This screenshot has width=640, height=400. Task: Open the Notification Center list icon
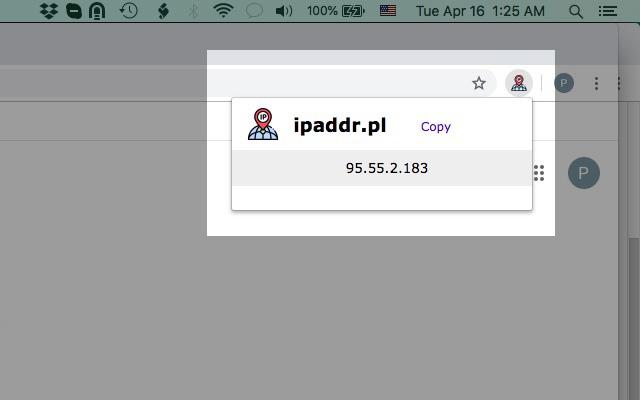(x=607, y=11)
